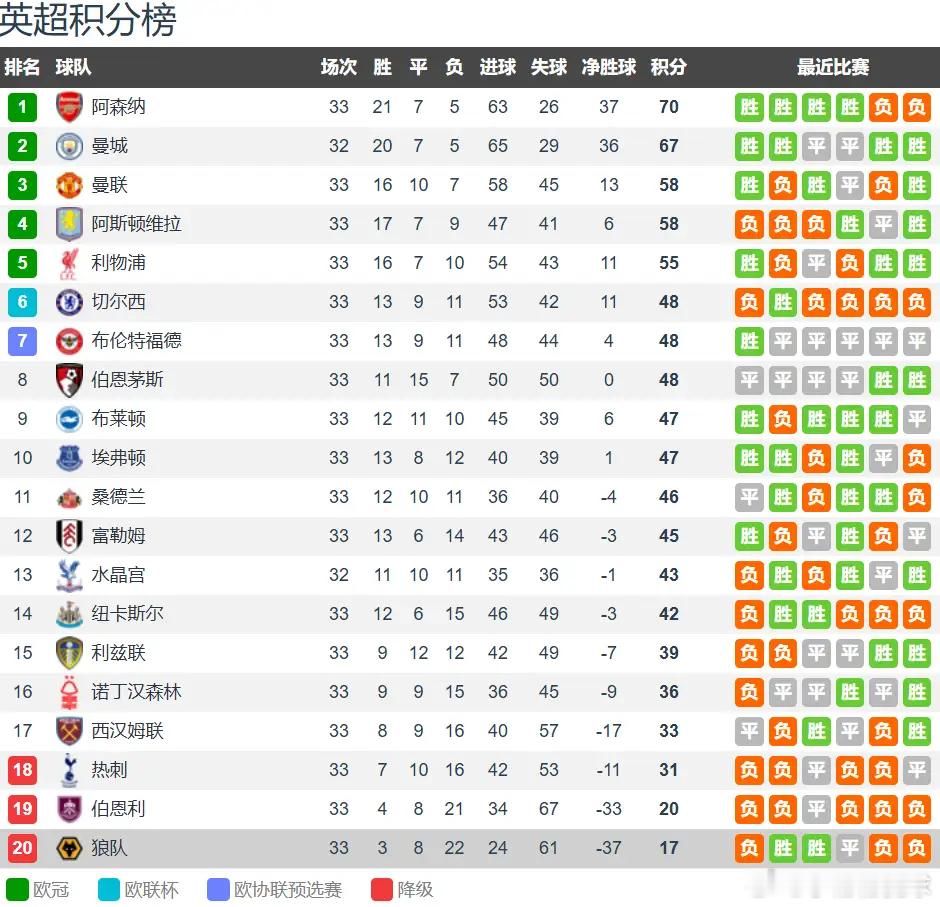Open the 纽卡斯尔 team link
The height and width of the screenshot is (907, 940).
click(x=127, y=614)
